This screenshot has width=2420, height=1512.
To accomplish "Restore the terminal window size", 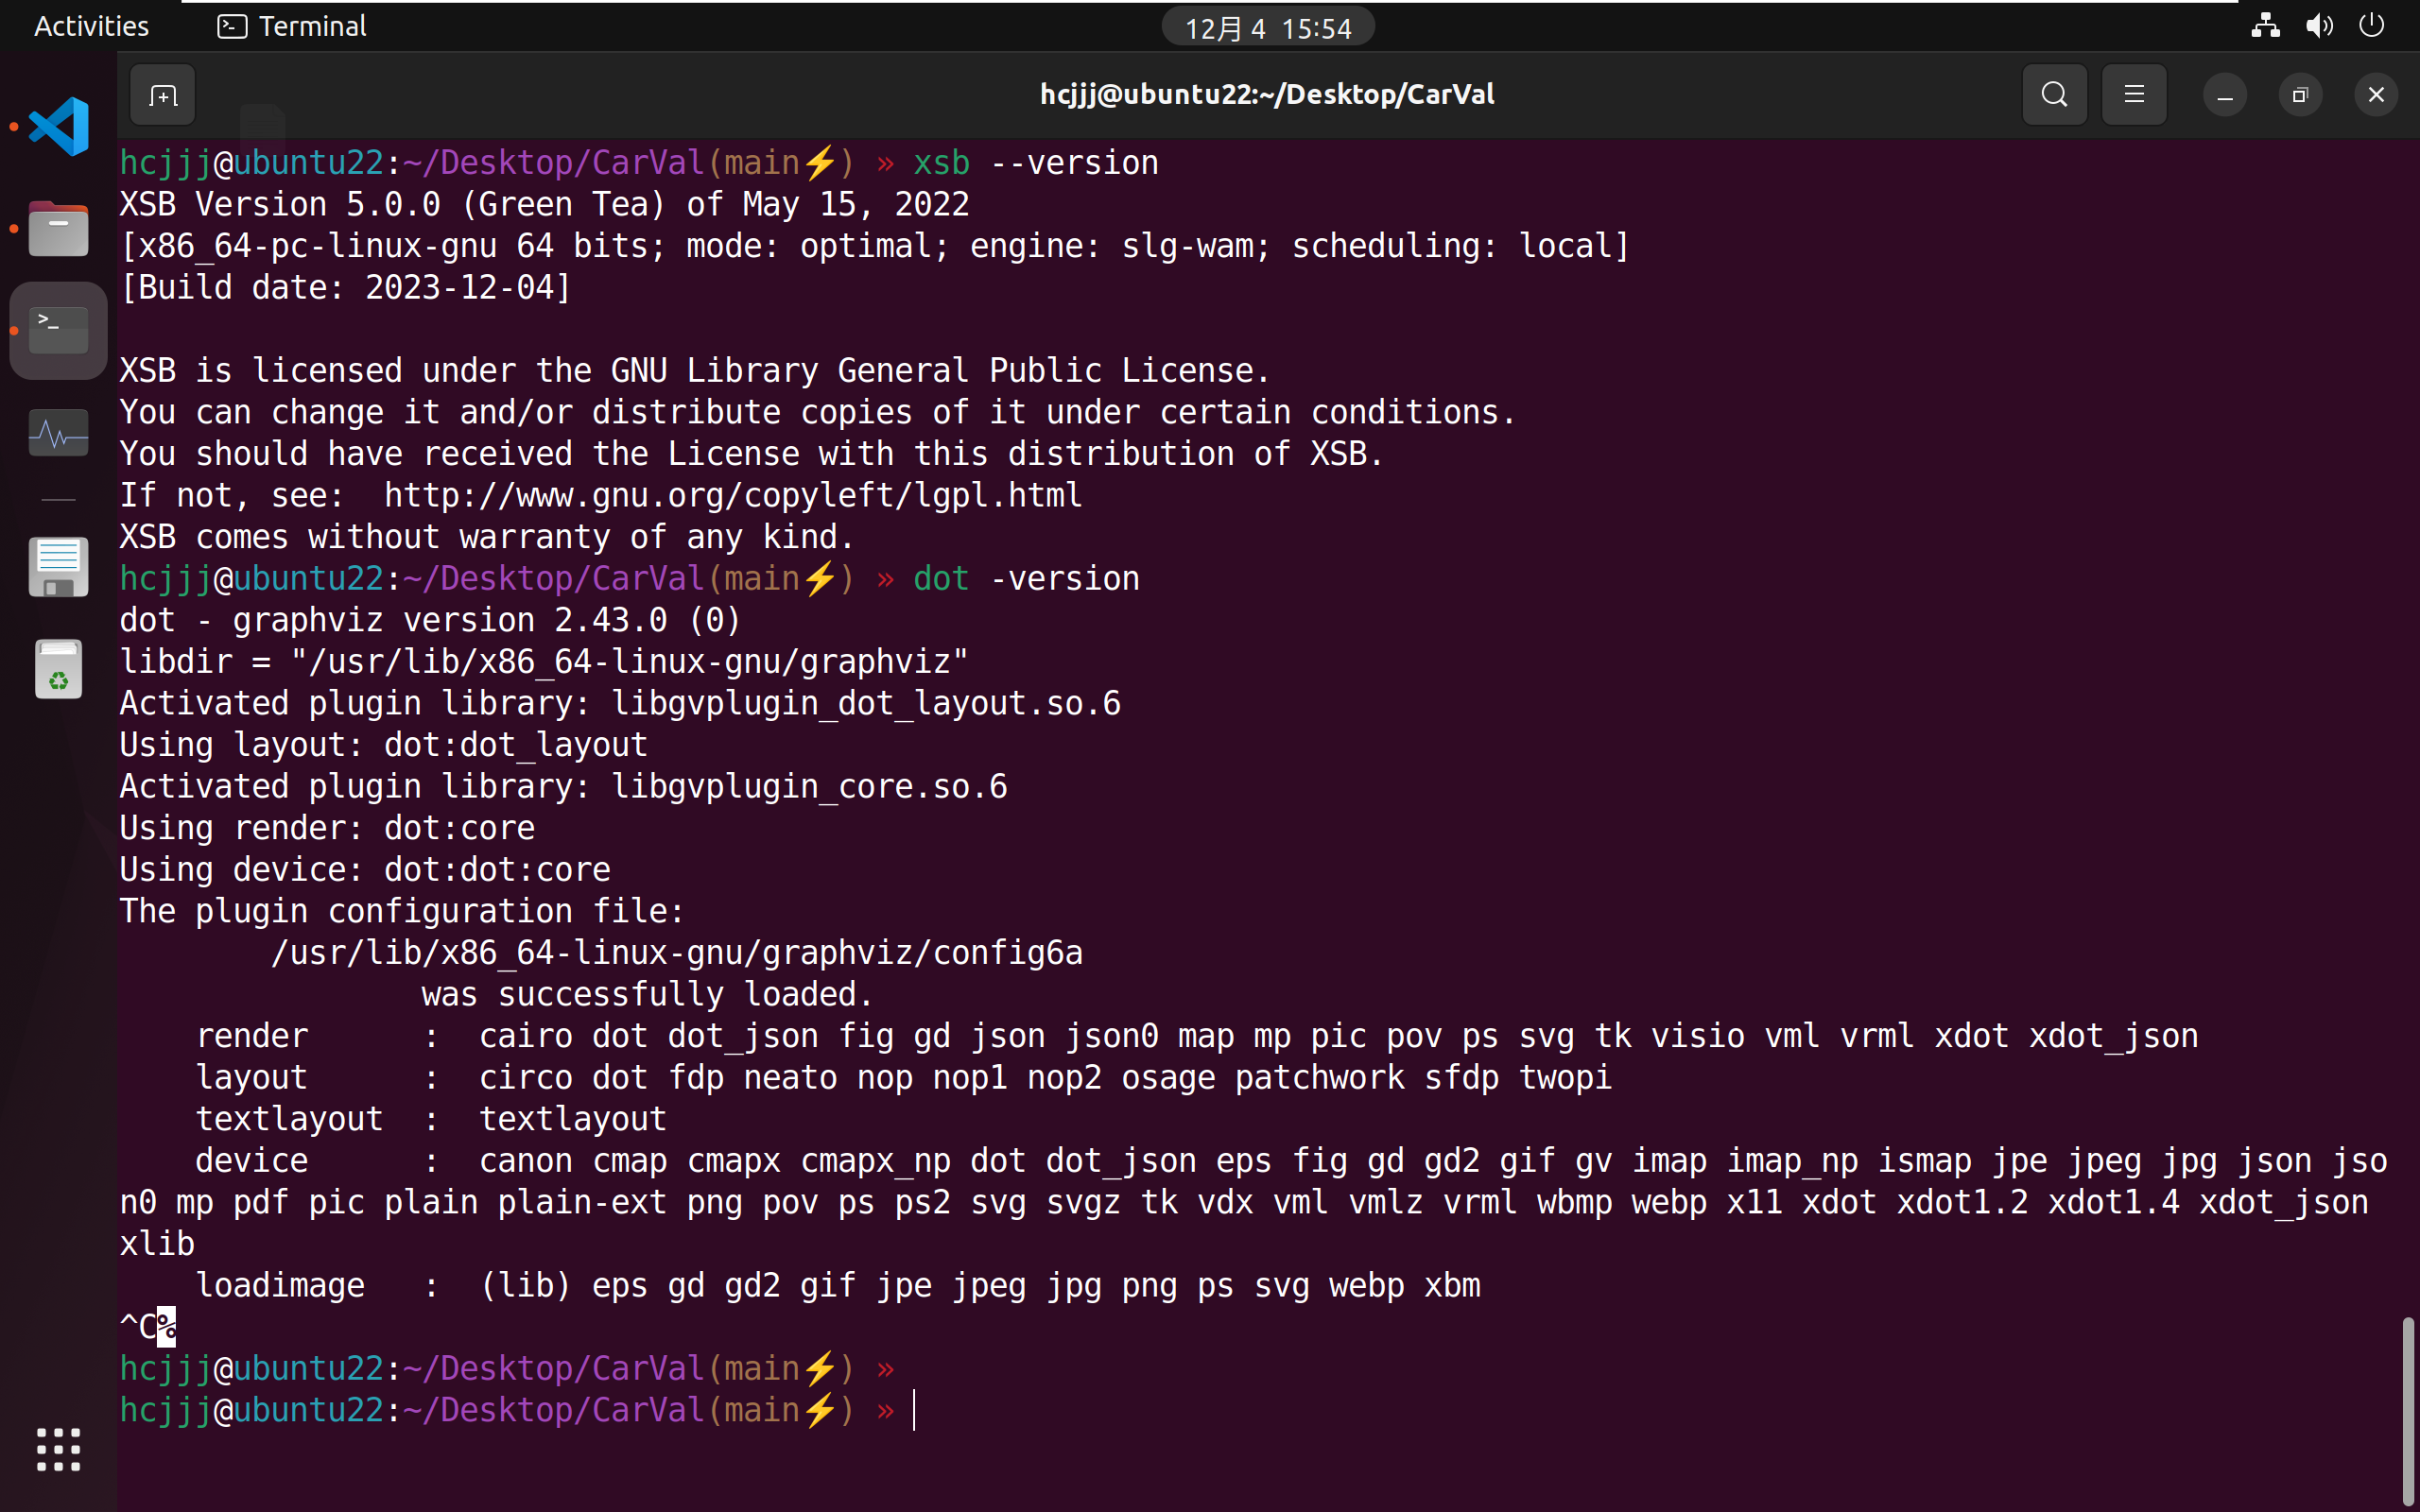I will [x=2300, y=95].
